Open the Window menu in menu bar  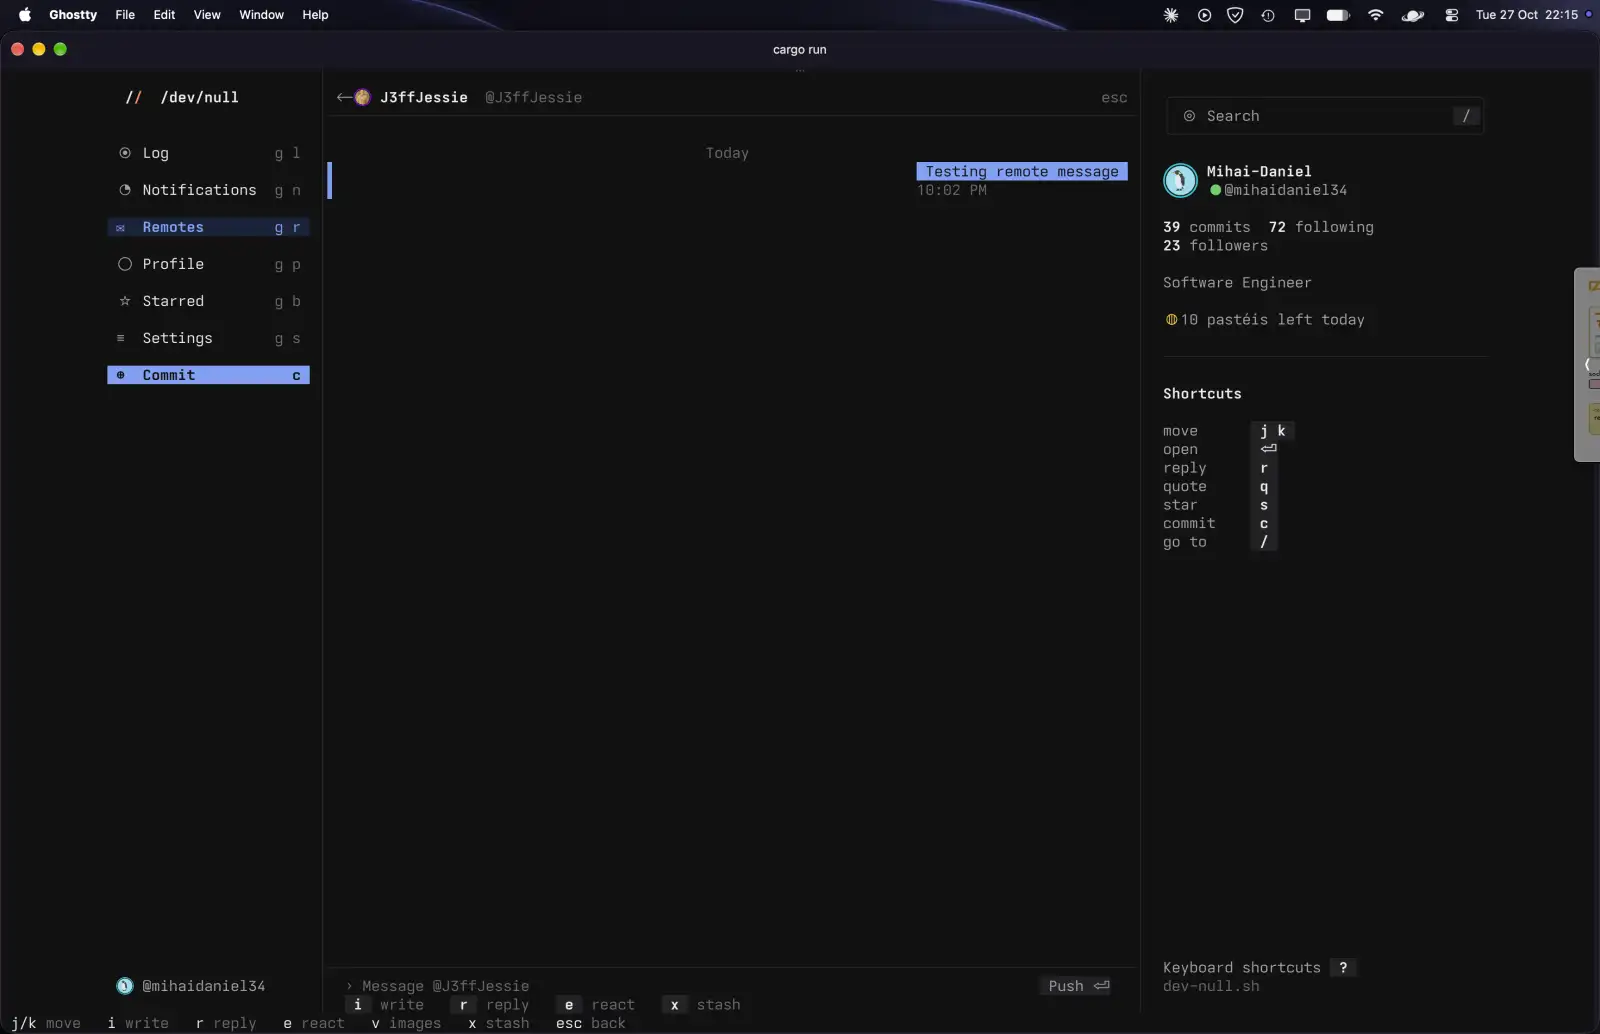[261, 15]
